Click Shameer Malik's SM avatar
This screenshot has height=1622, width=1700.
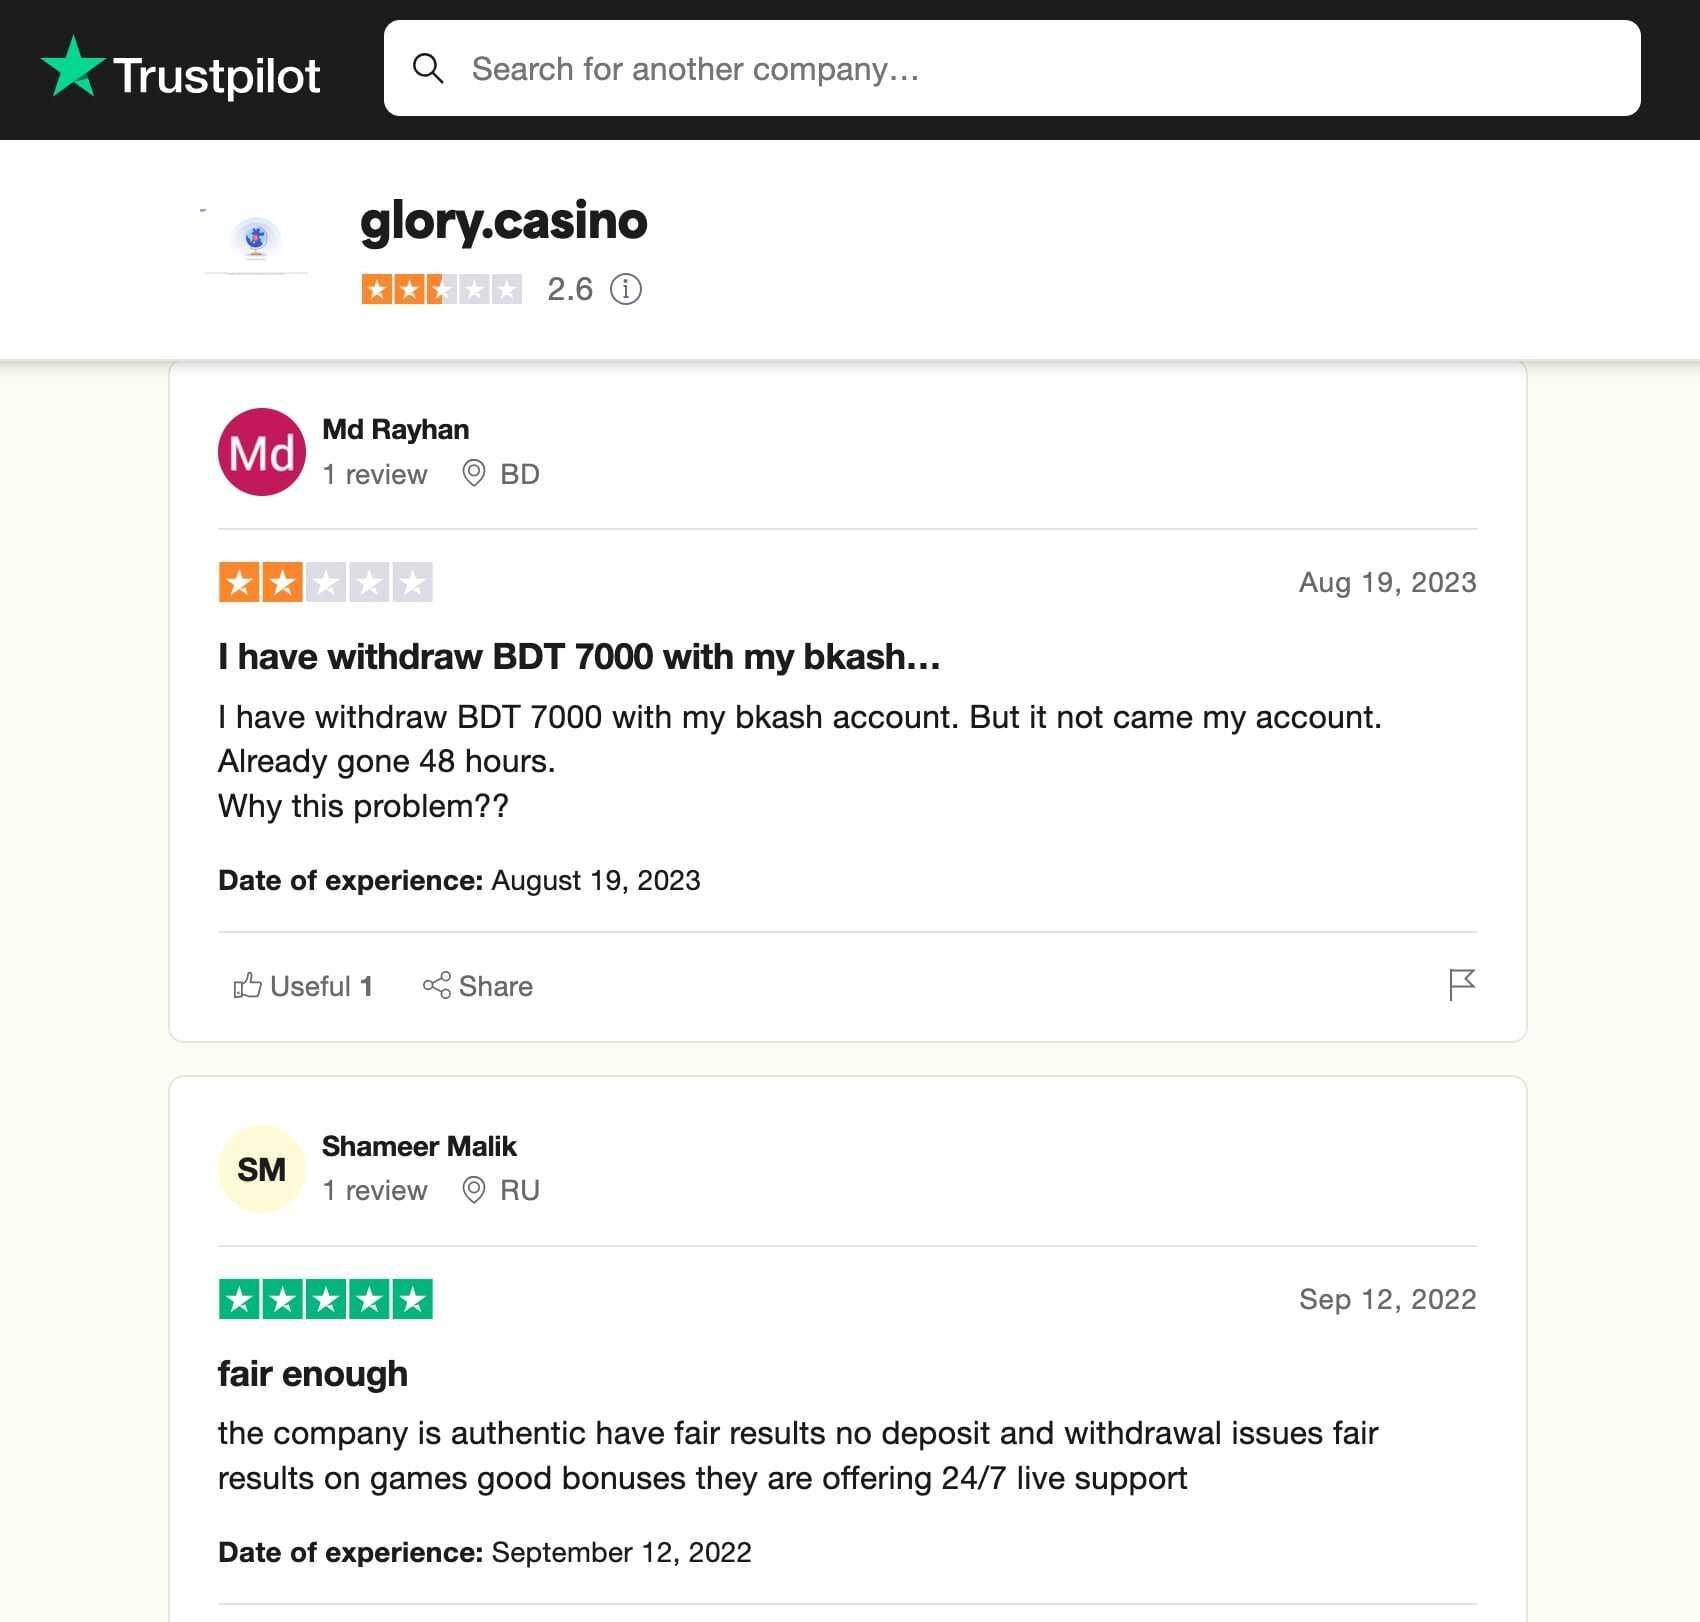click(261, 1168)
